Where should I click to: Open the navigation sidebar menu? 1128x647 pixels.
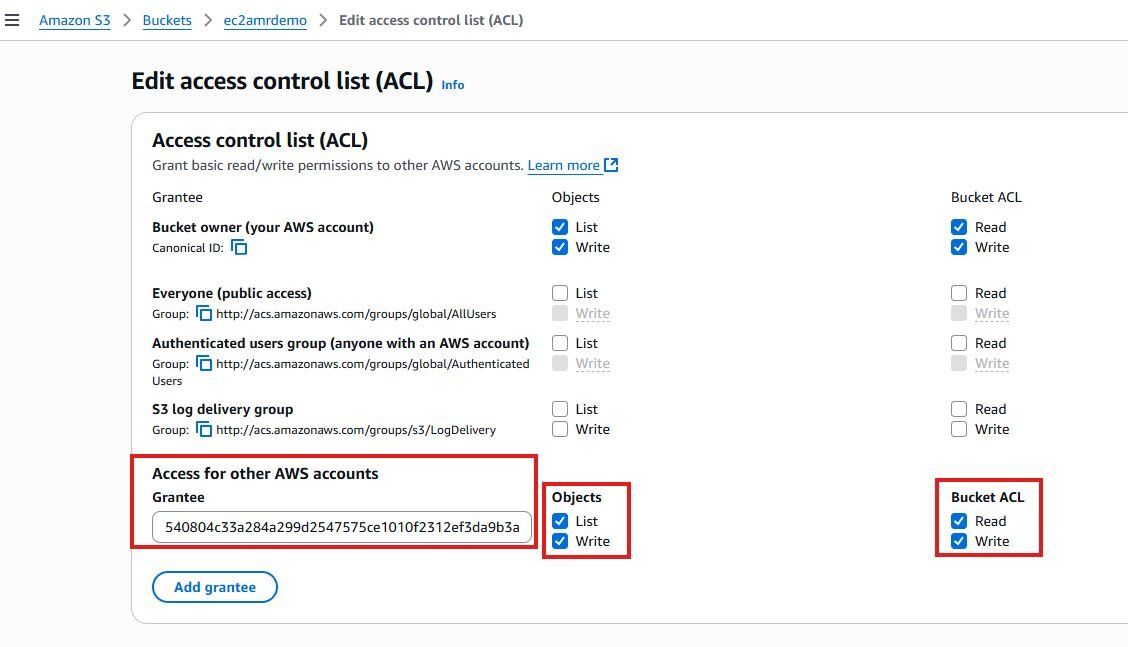click(12, 19)
